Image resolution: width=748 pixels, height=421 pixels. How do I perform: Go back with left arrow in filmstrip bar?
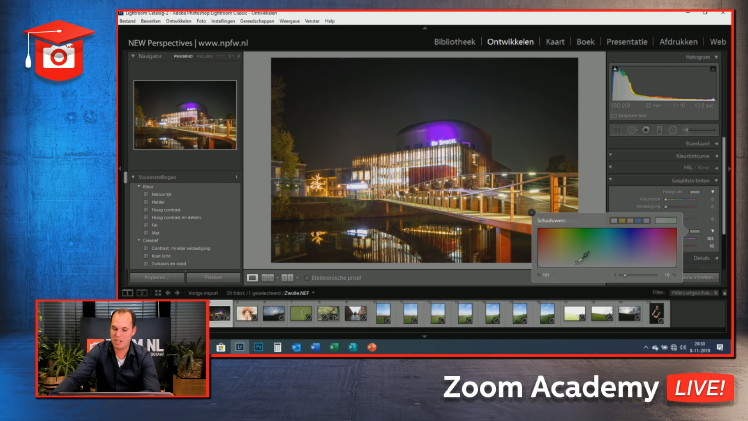(168, 293)
